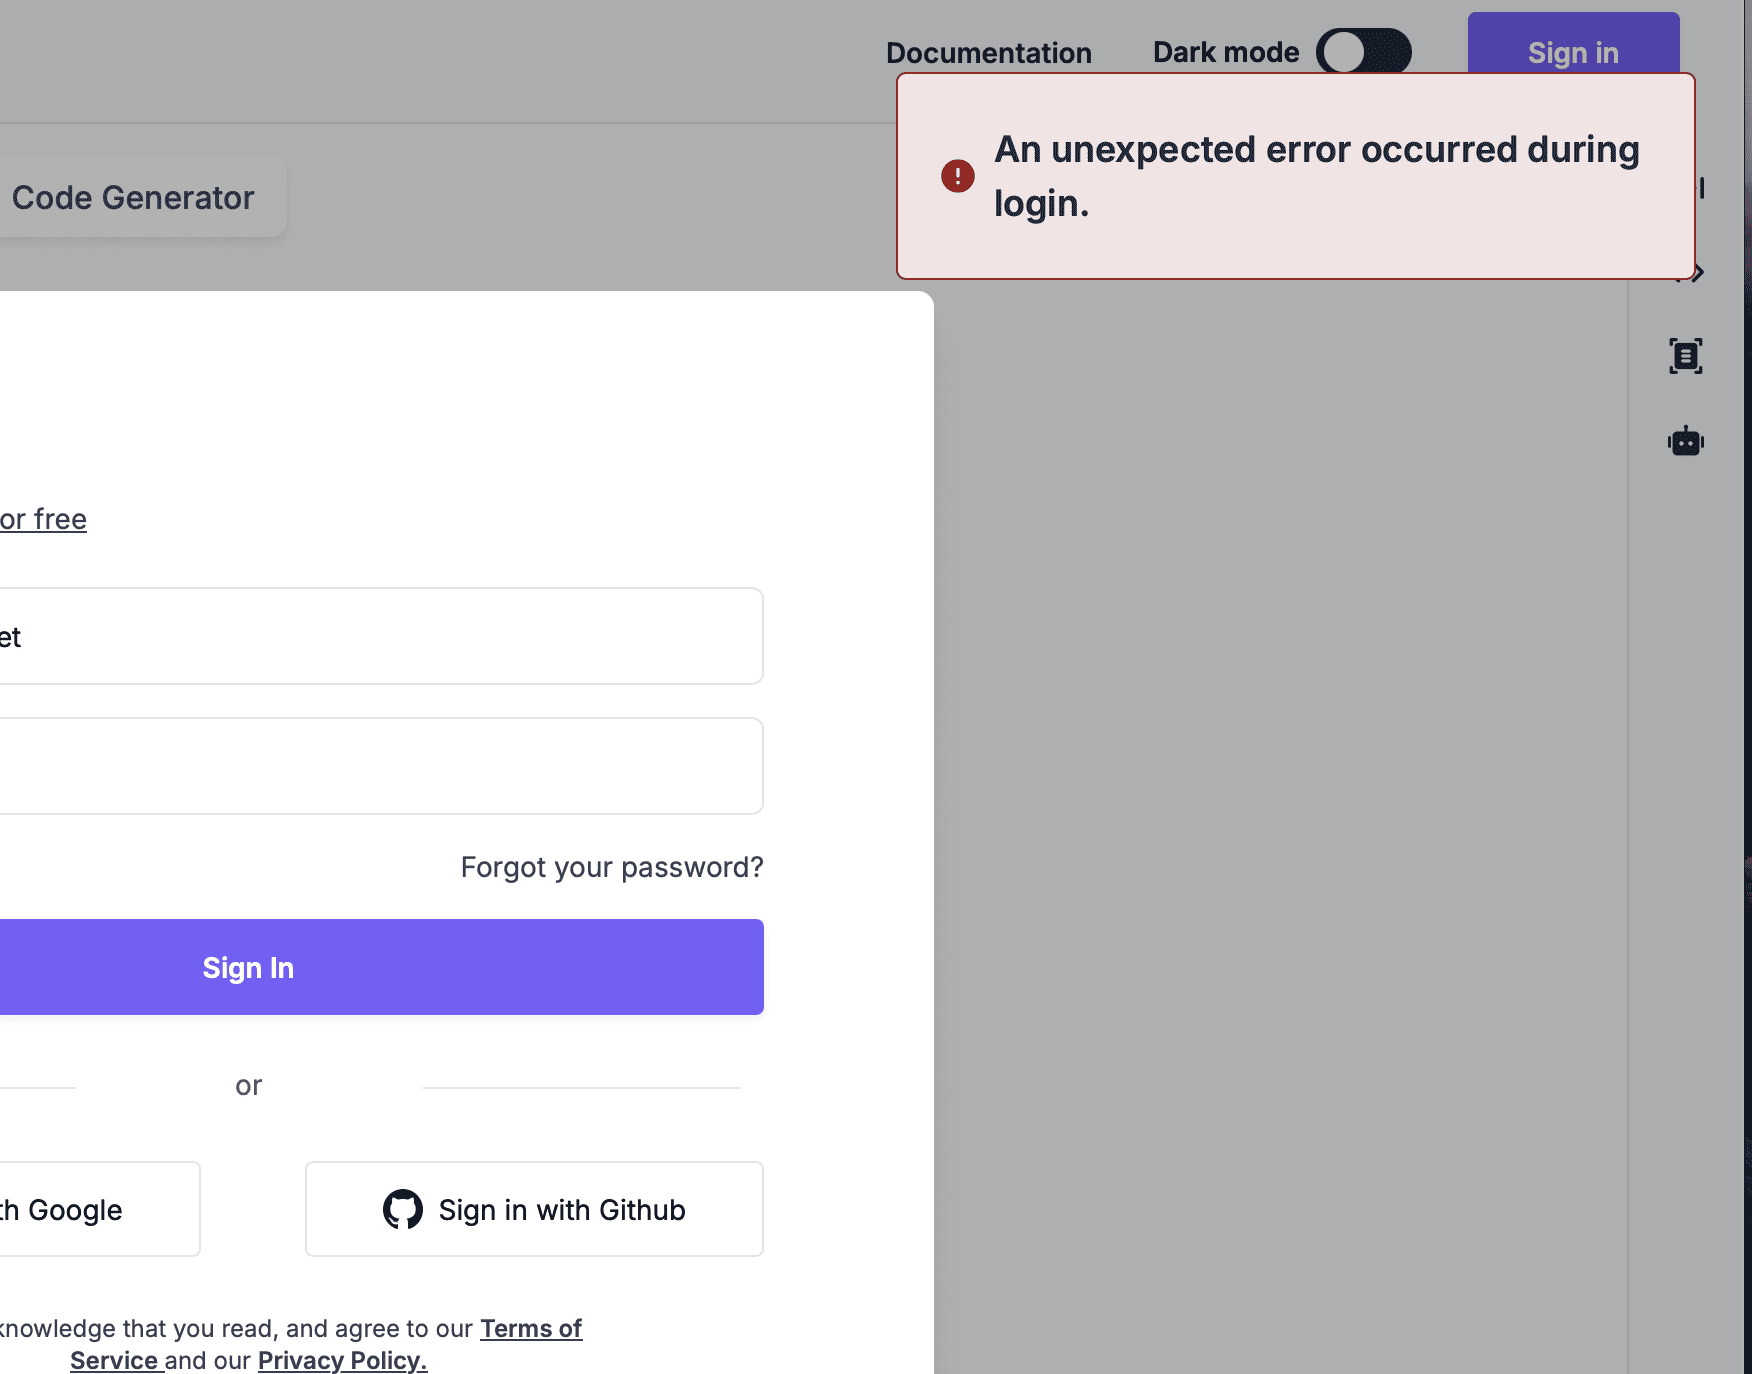Open the Terms of Service link
The image size is (1752, 1374).
coord(530,1329)
